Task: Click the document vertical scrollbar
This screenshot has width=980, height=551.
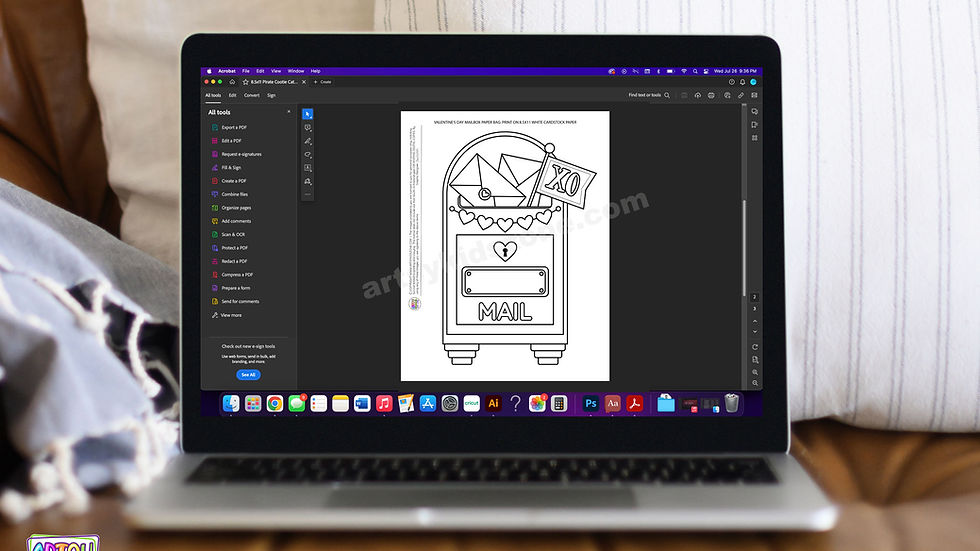Action: pyautogui.click(x=744, y=248)
